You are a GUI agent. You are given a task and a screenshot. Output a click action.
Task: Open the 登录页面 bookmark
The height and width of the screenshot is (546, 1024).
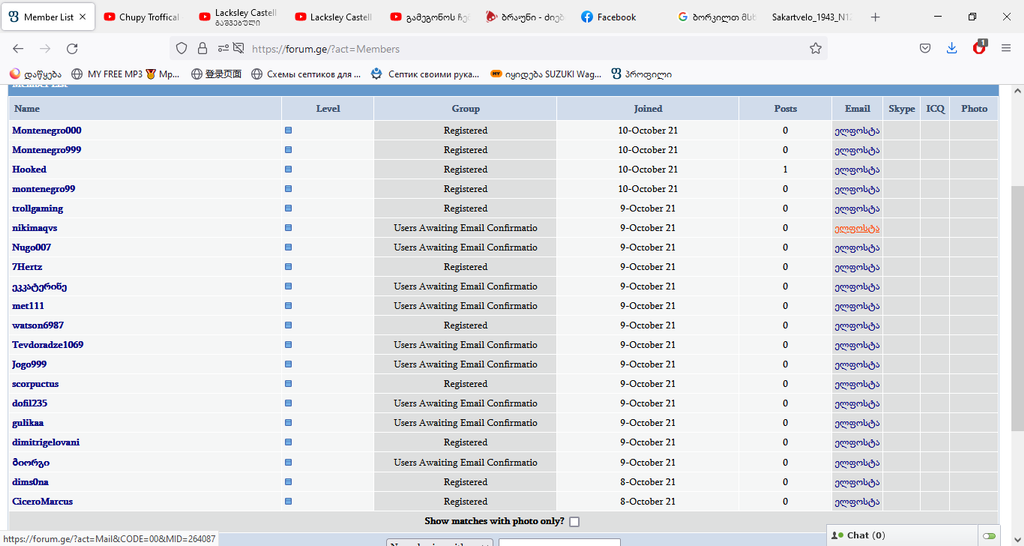point(216,74)
